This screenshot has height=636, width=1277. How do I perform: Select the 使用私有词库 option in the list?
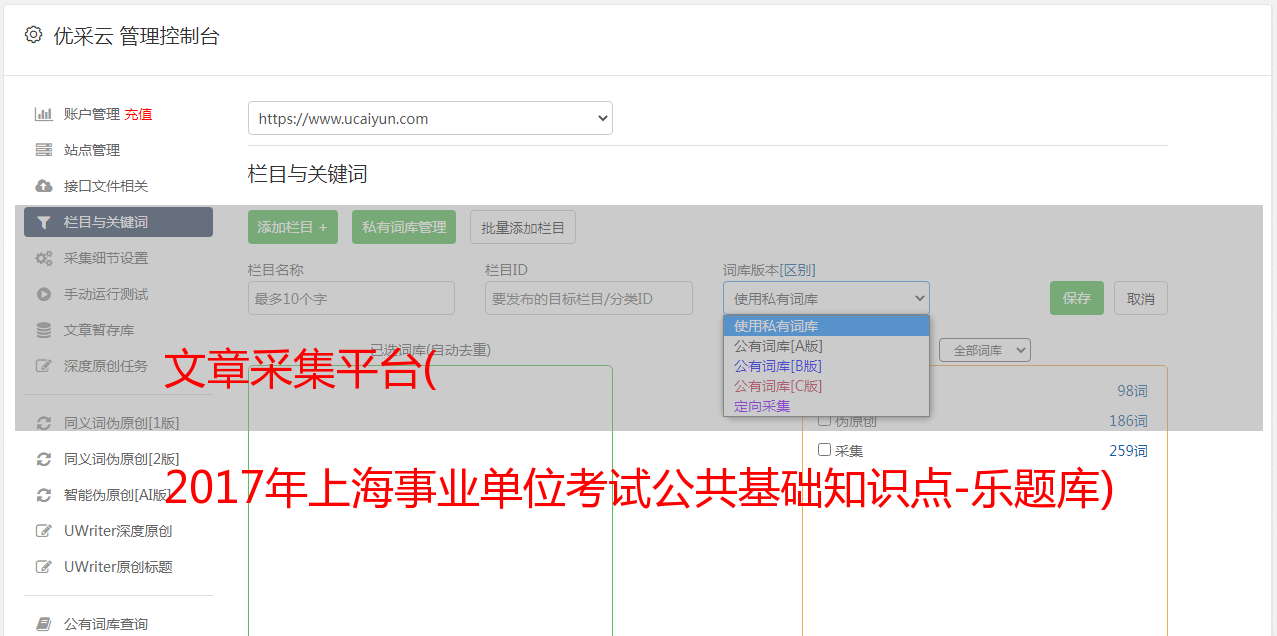click(826, 326)
